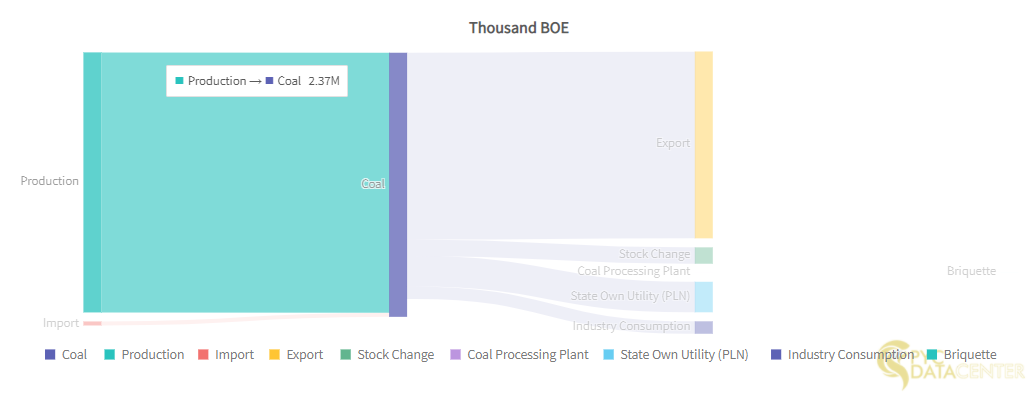Viewport: 1033px width, 396px height.
Task: Click the Export legend label
Action: [x=305, y=355]
